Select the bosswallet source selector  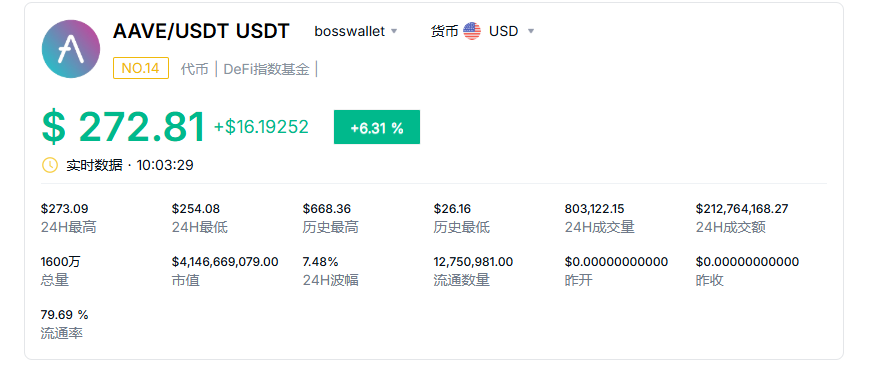(356, 31)
